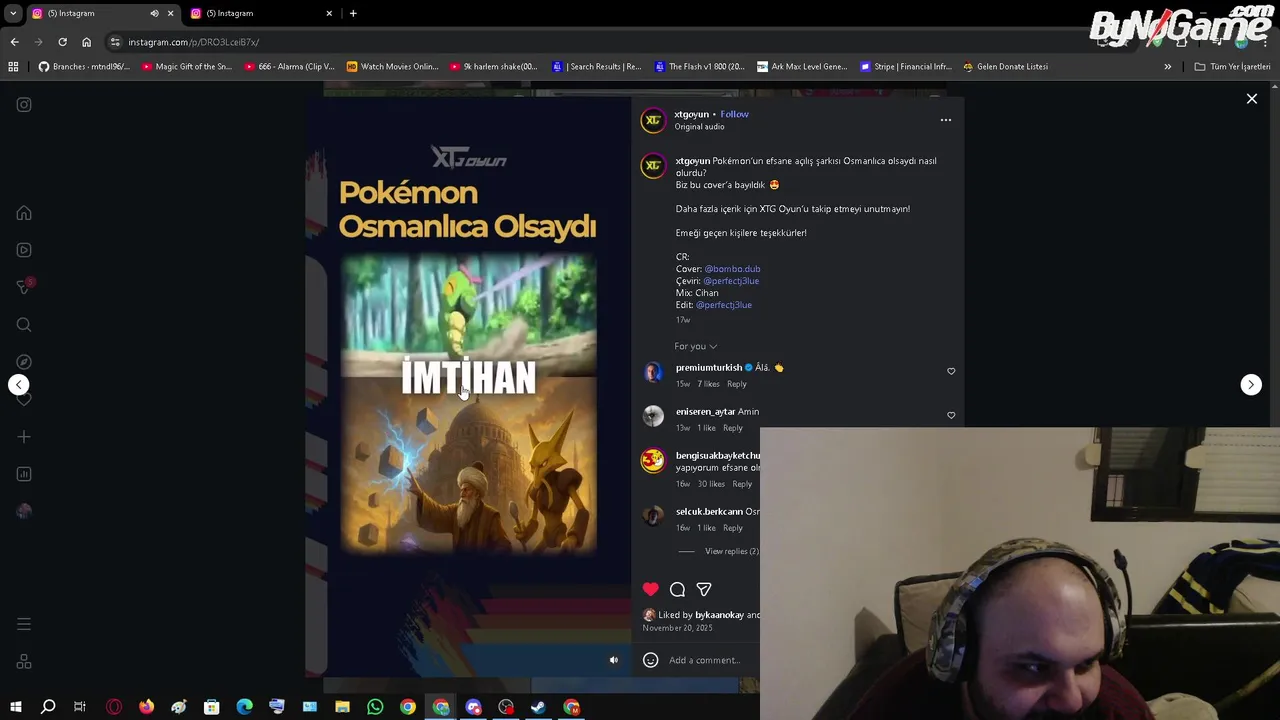Open profile avatar in Instagram sidebar
Viewport: 1280px width, 720px height.
tap(24, 511)
